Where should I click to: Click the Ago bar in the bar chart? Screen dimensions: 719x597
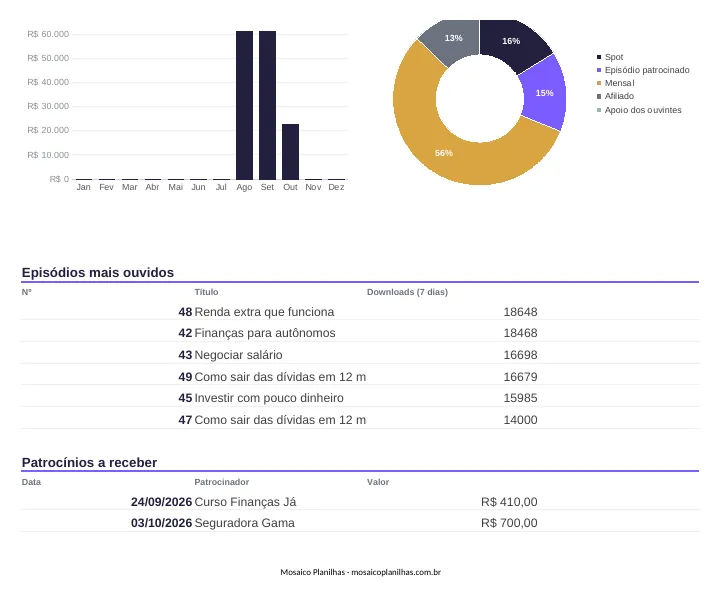244,105
